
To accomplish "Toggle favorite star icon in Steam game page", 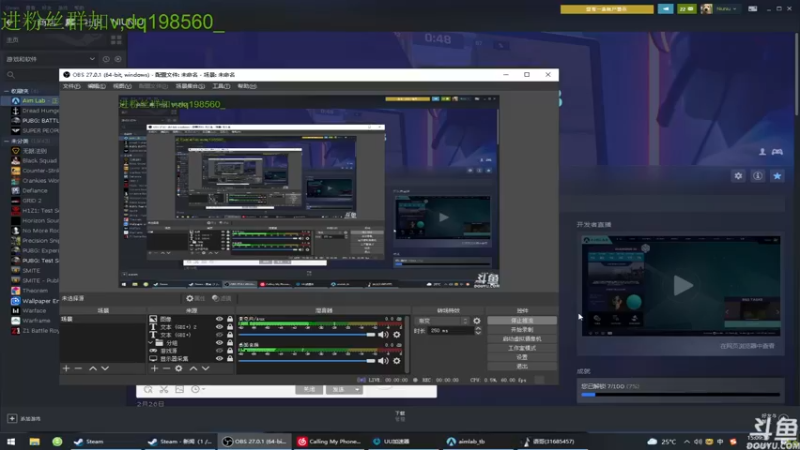I will pos(777,176).
